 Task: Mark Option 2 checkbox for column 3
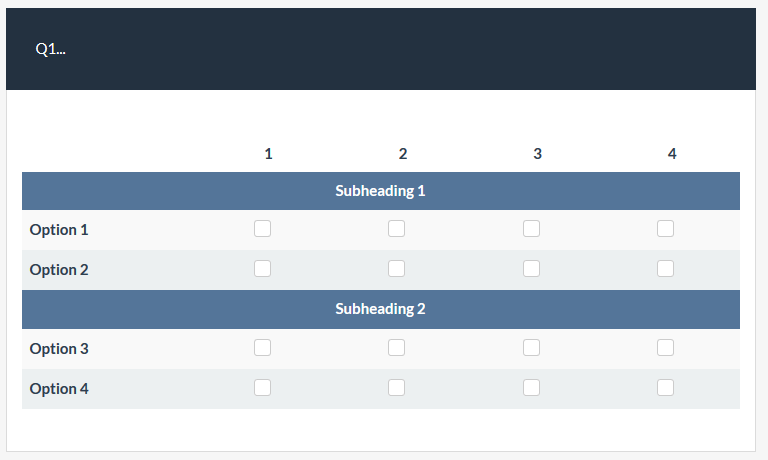pyautogui.click(x=531, y=268)
